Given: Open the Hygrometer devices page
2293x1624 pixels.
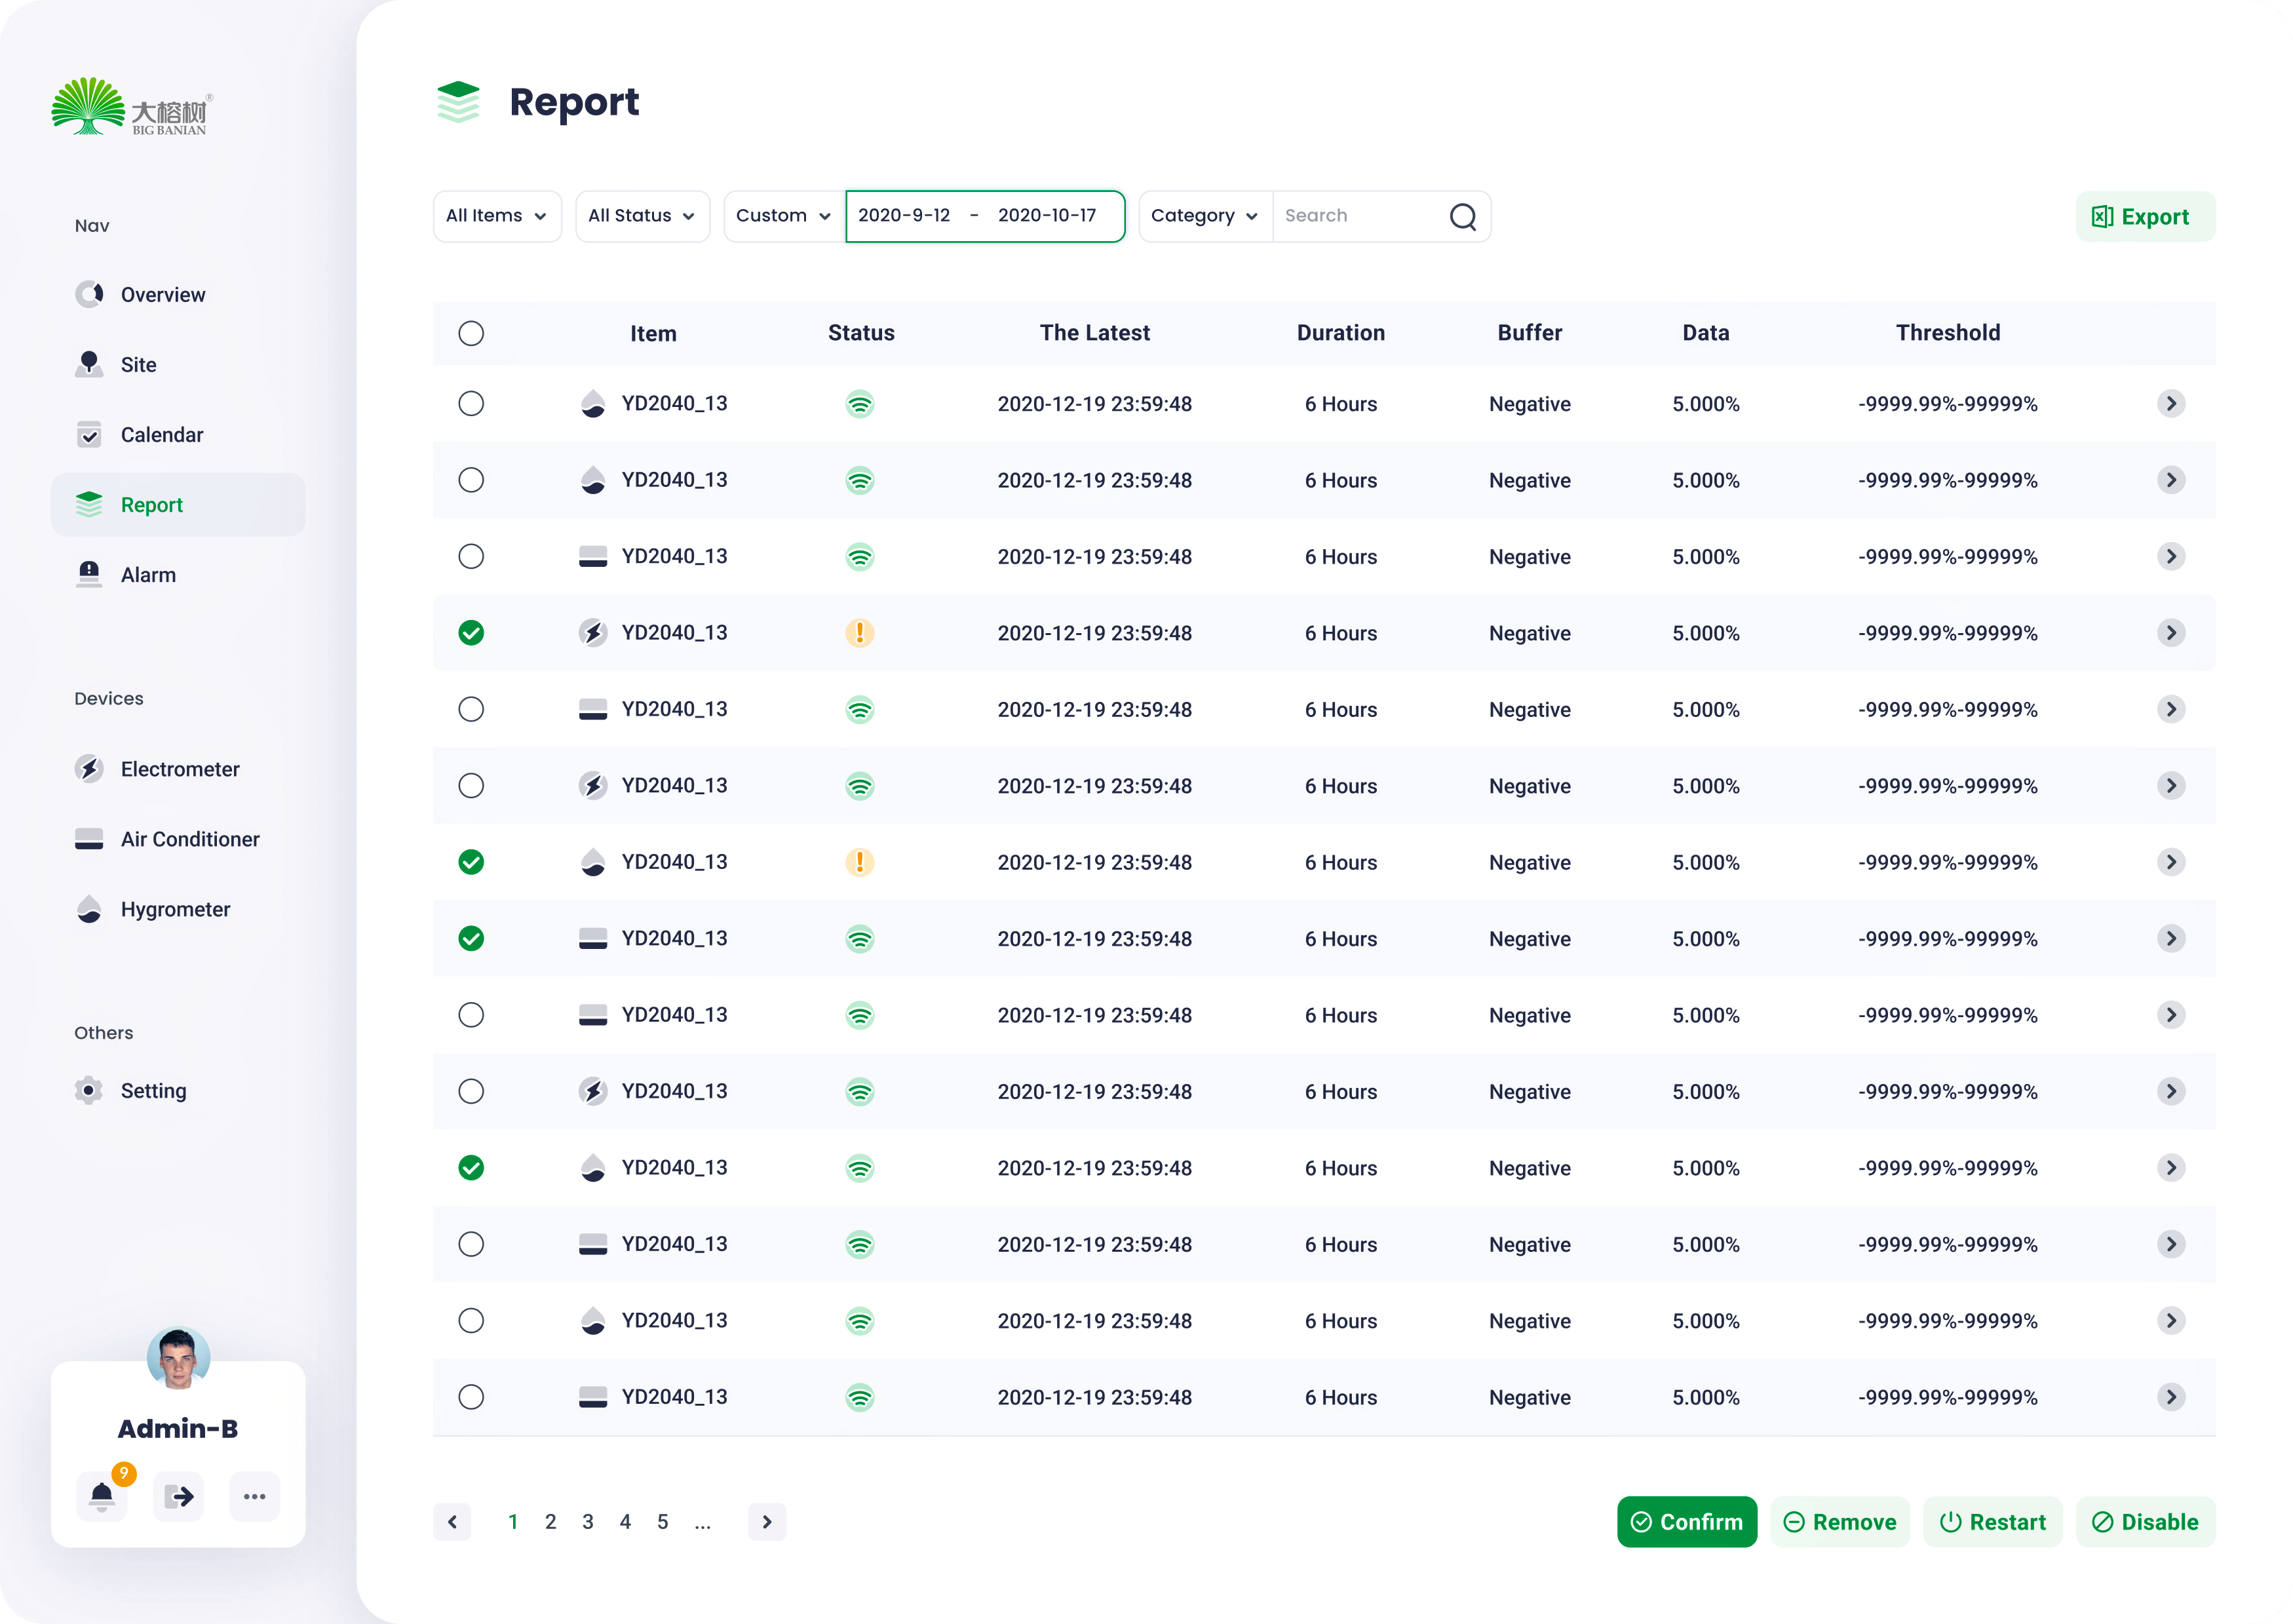Looking at the screenshot, I should (175, 909).
